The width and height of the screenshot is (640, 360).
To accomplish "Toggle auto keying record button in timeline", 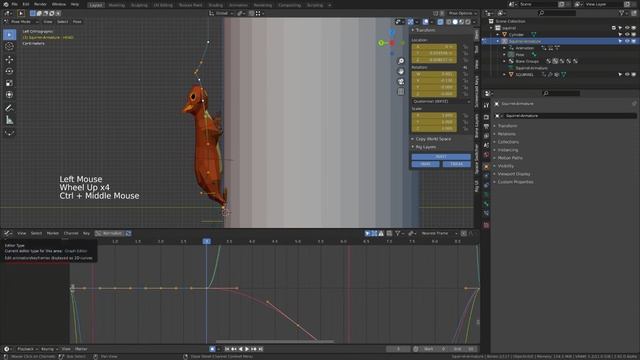I will click(212, 349).
